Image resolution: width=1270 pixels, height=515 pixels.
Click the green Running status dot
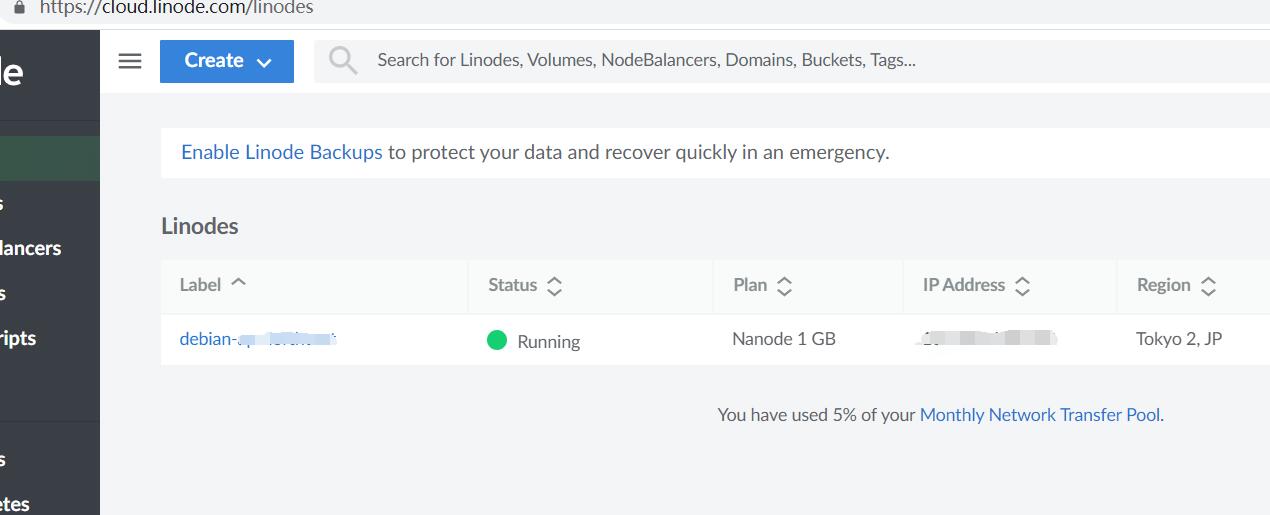497,340
